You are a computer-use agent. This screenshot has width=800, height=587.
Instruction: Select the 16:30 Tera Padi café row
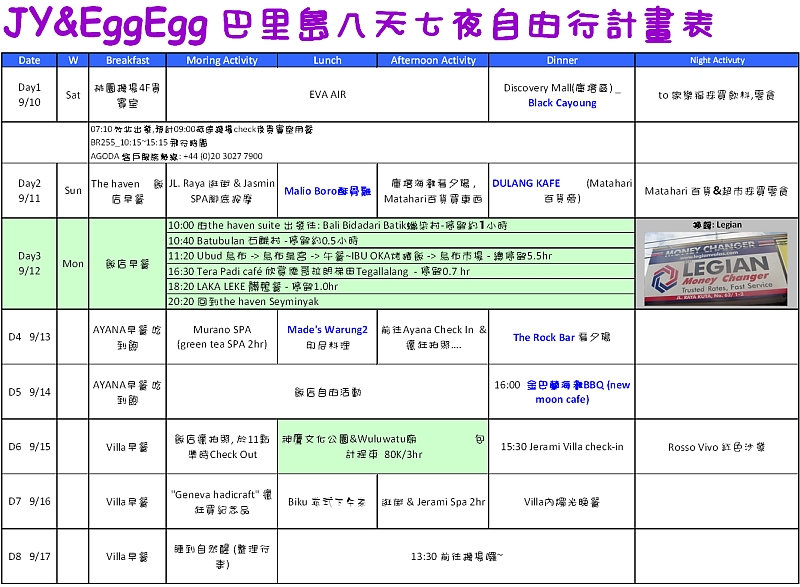coord(401,271)
